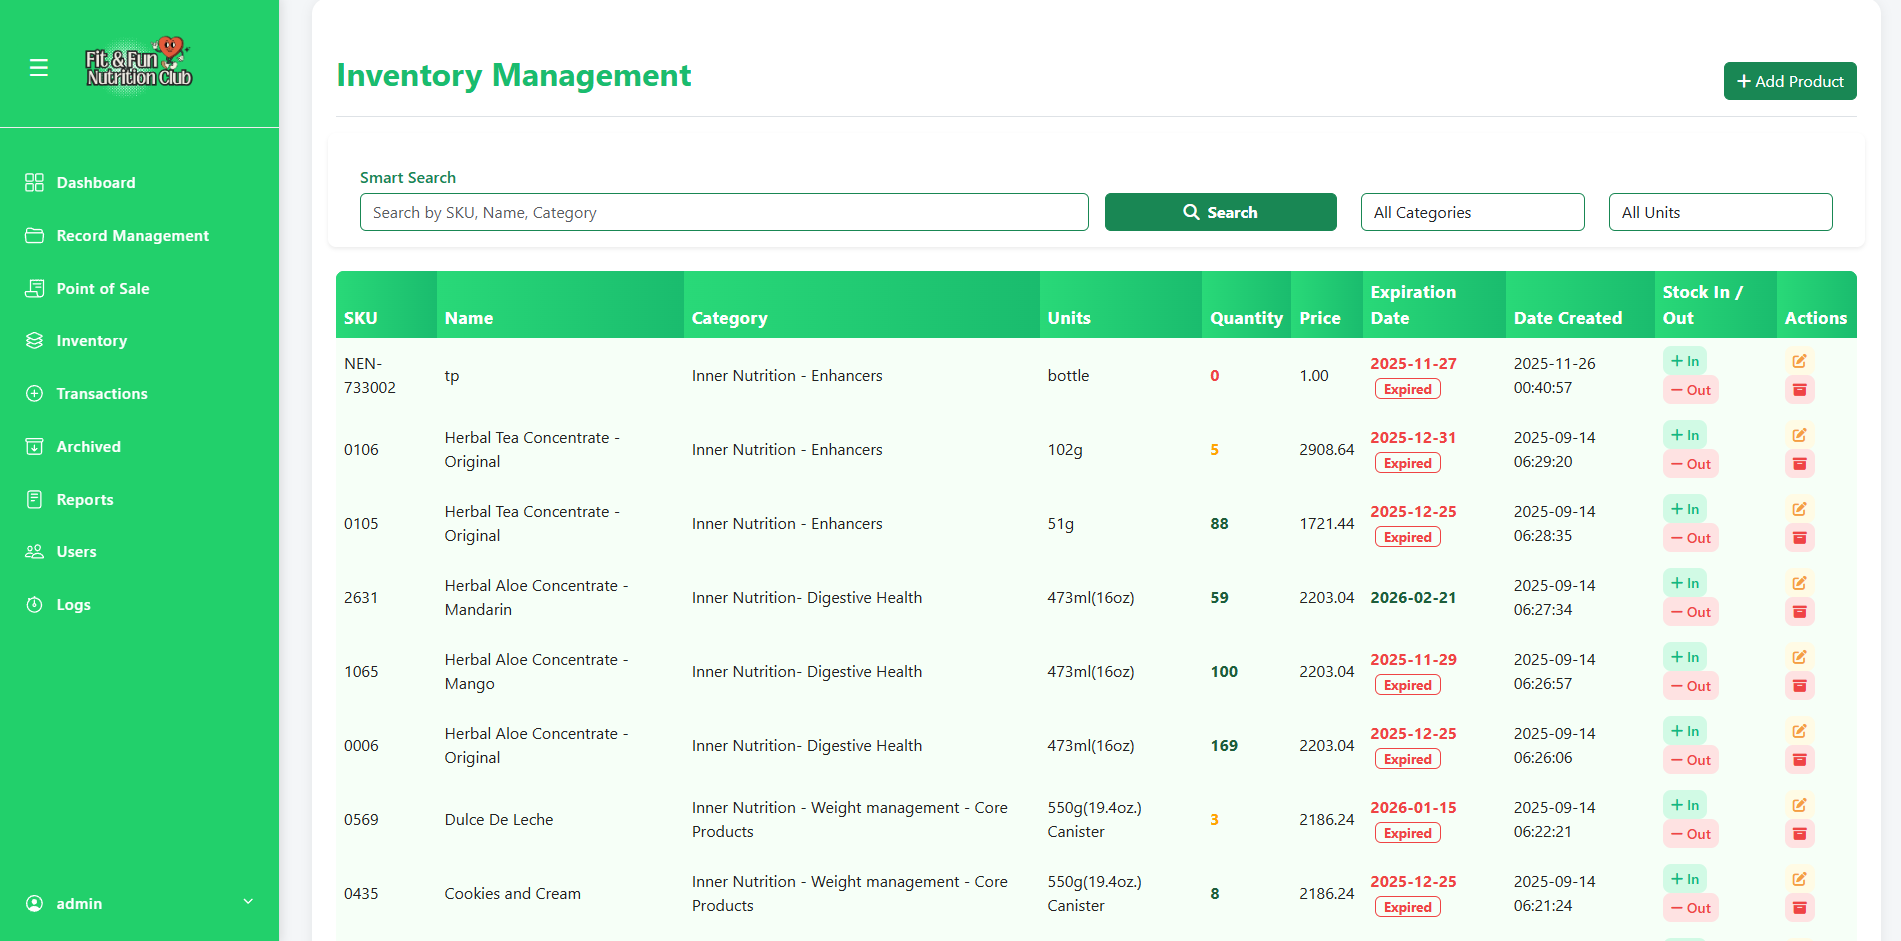The image size is (1901, 941).
Task: Click the Smart Search input field
Action: 724,212
